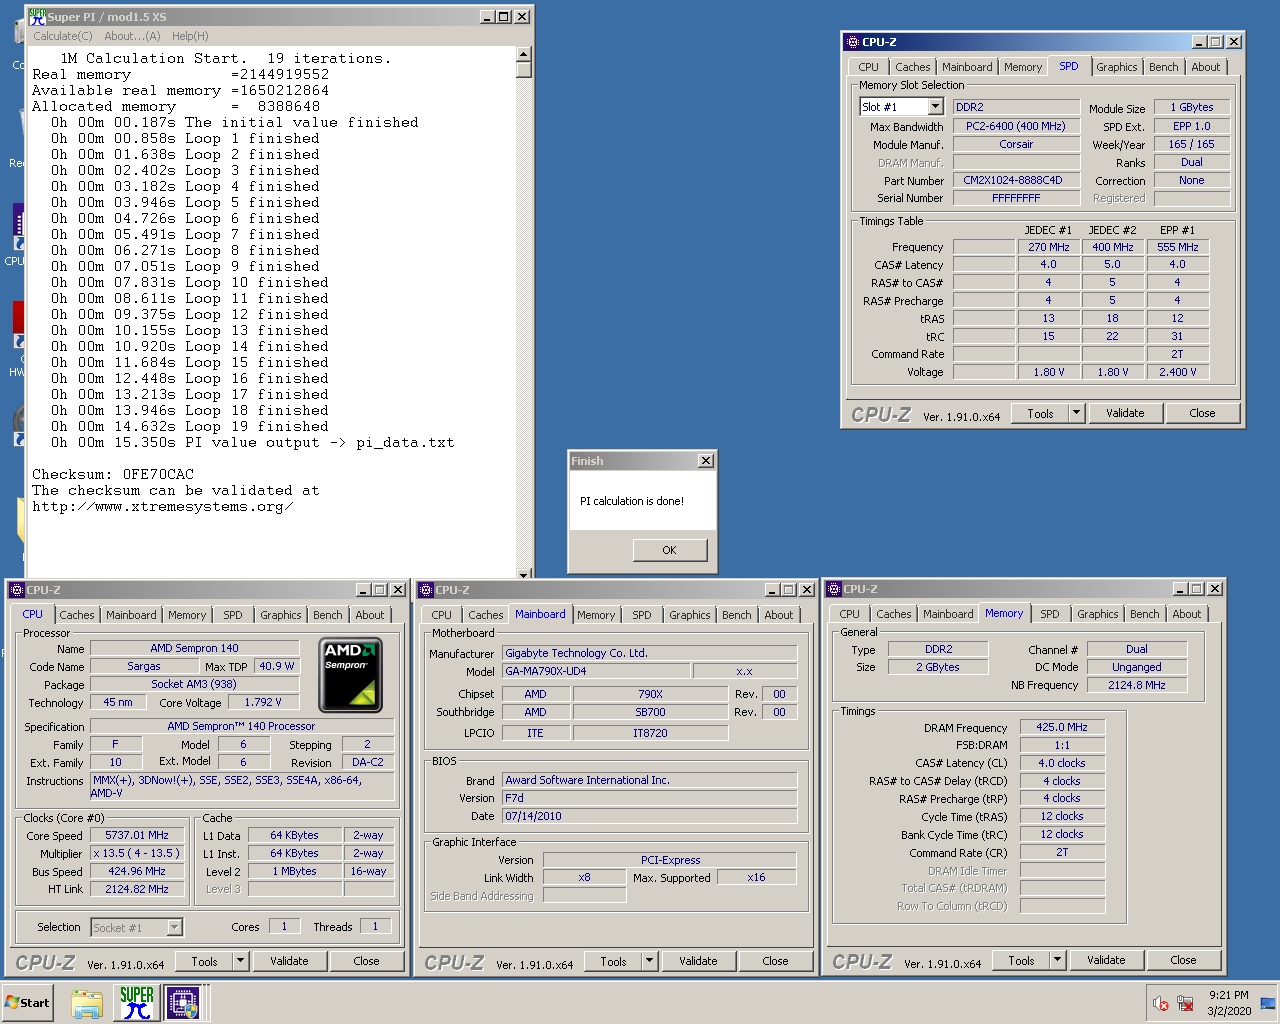The width and height of the screenshot is (1280, 1024).
Task: Click Close button in SPD CPU-Z window
Action: 1202,413
